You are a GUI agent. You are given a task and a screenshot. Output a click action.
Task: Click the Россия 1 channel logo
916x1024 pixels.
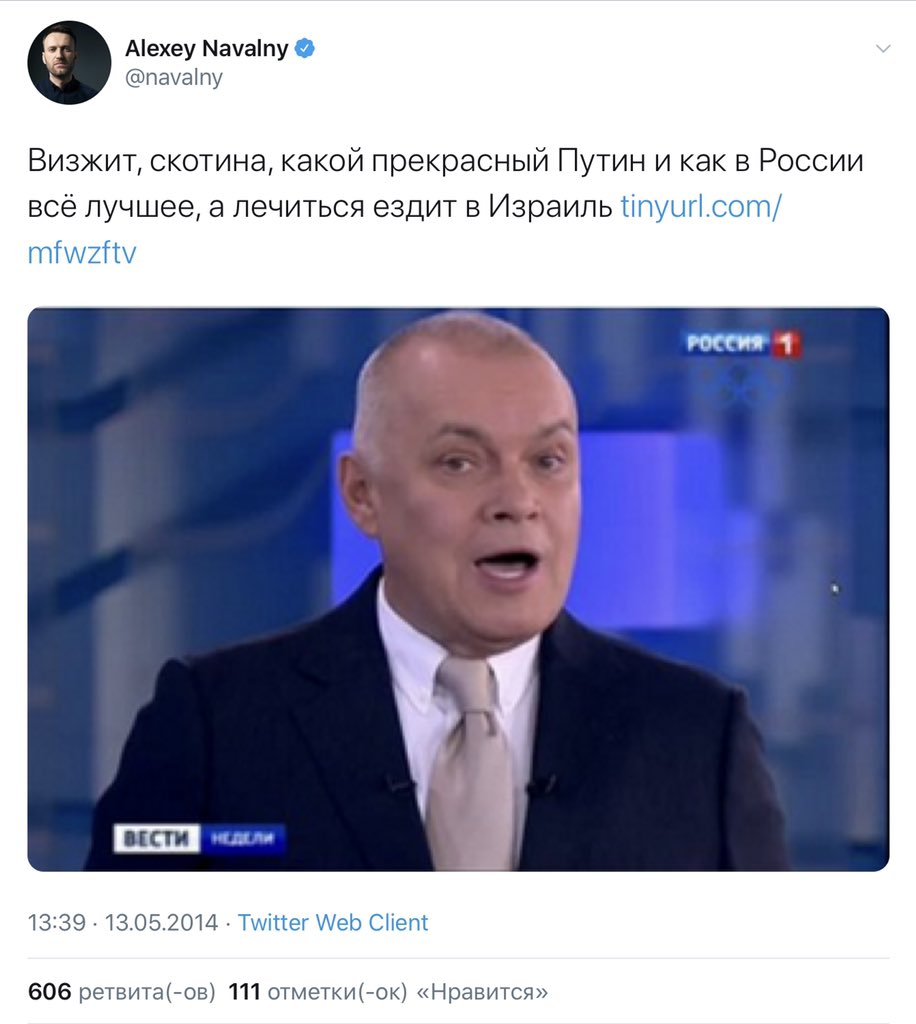tap(743, 343)
